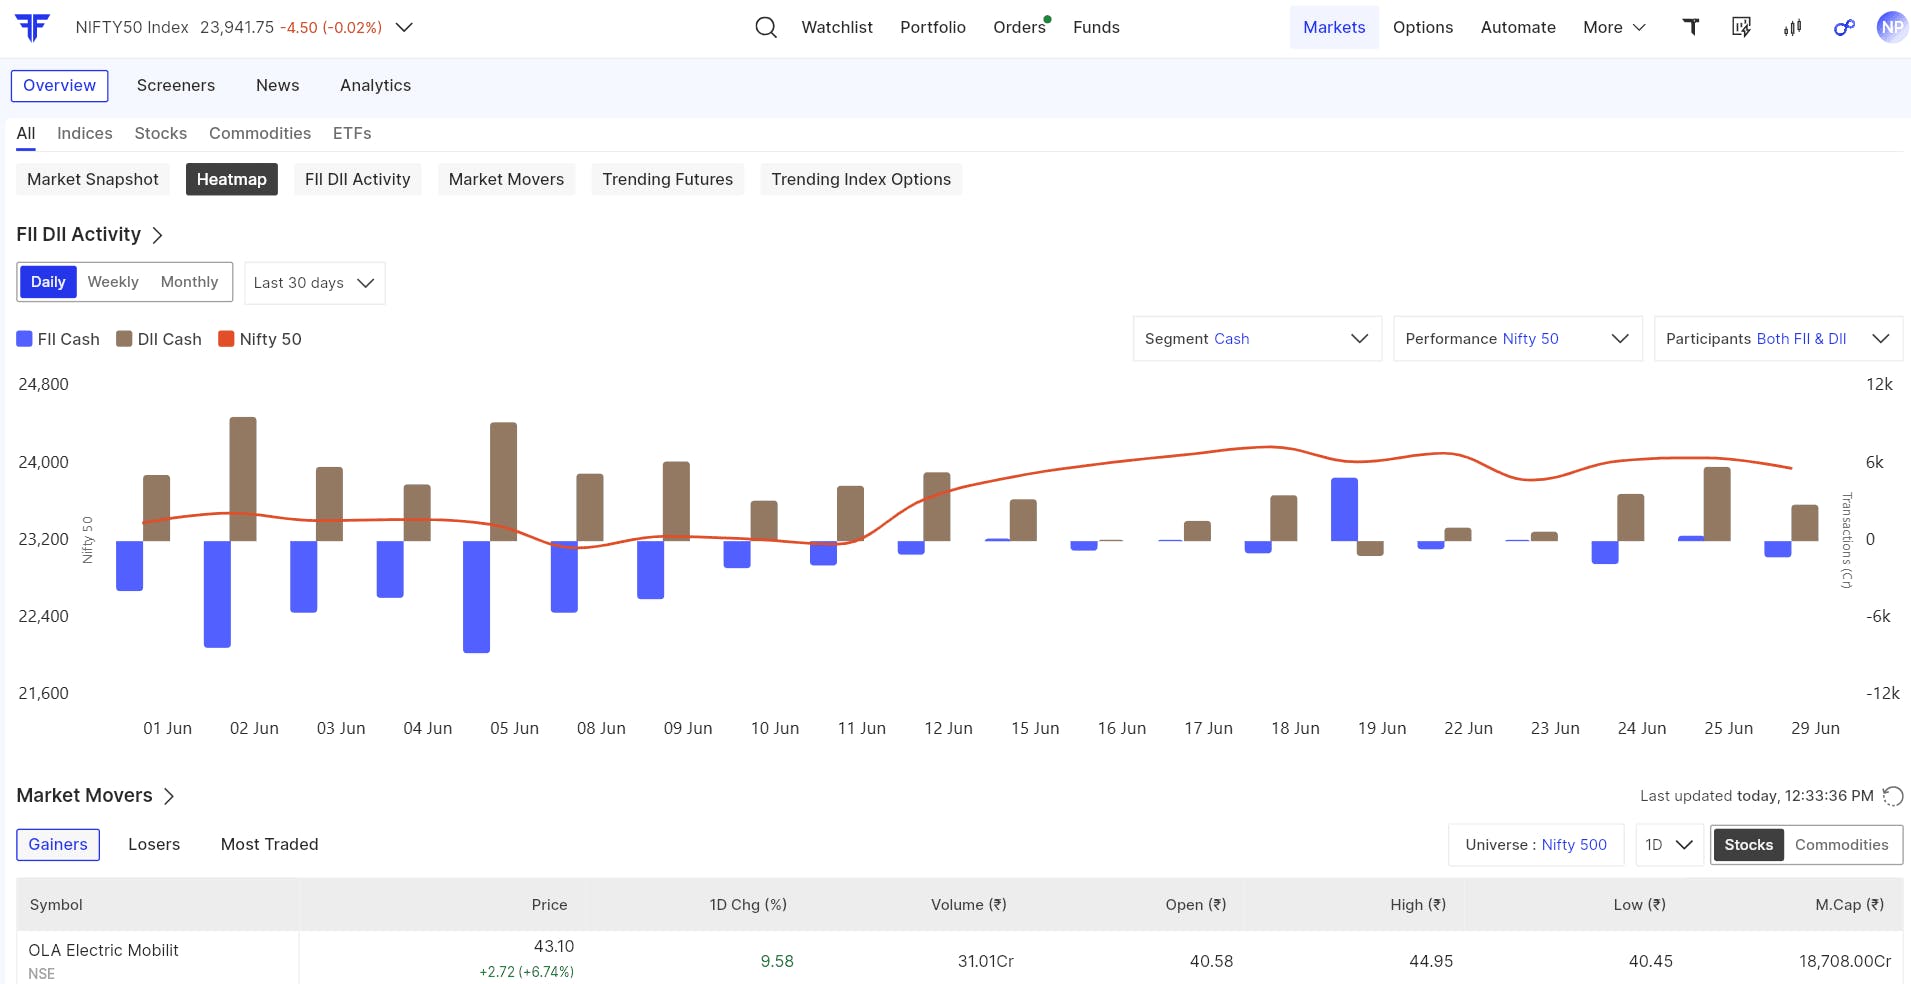Open the NP profile avatar
Screen dimensions: 1911x984
click(1892, 27)
